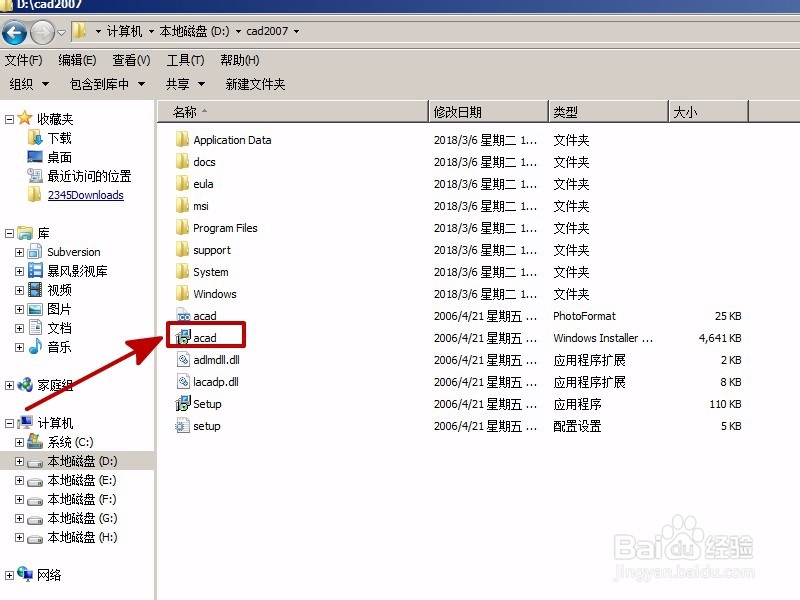Expand the 家庭组 node
This screenshot has width=800, height=600.
coord(9,385)
